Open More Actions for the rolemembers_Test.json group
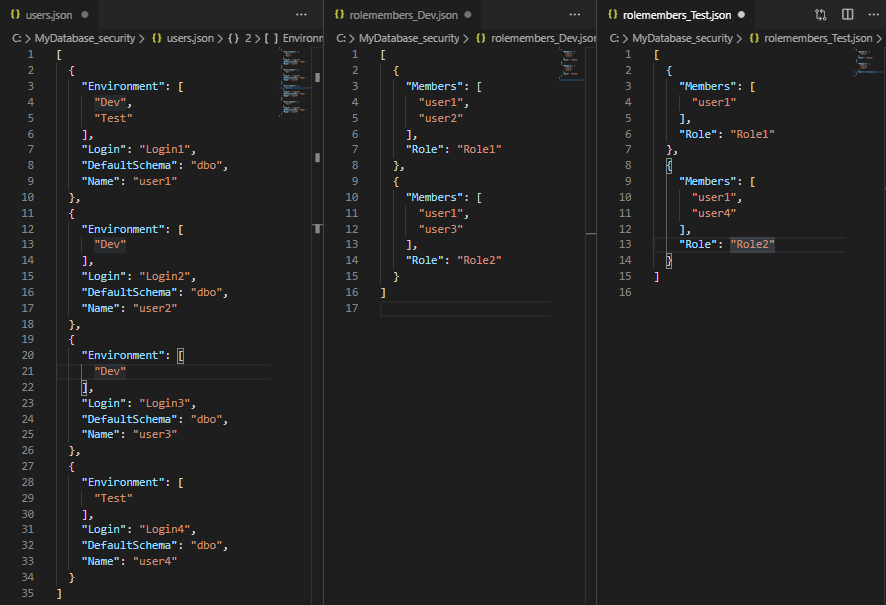Screen dimensions: 886x605 coord(874,15)
